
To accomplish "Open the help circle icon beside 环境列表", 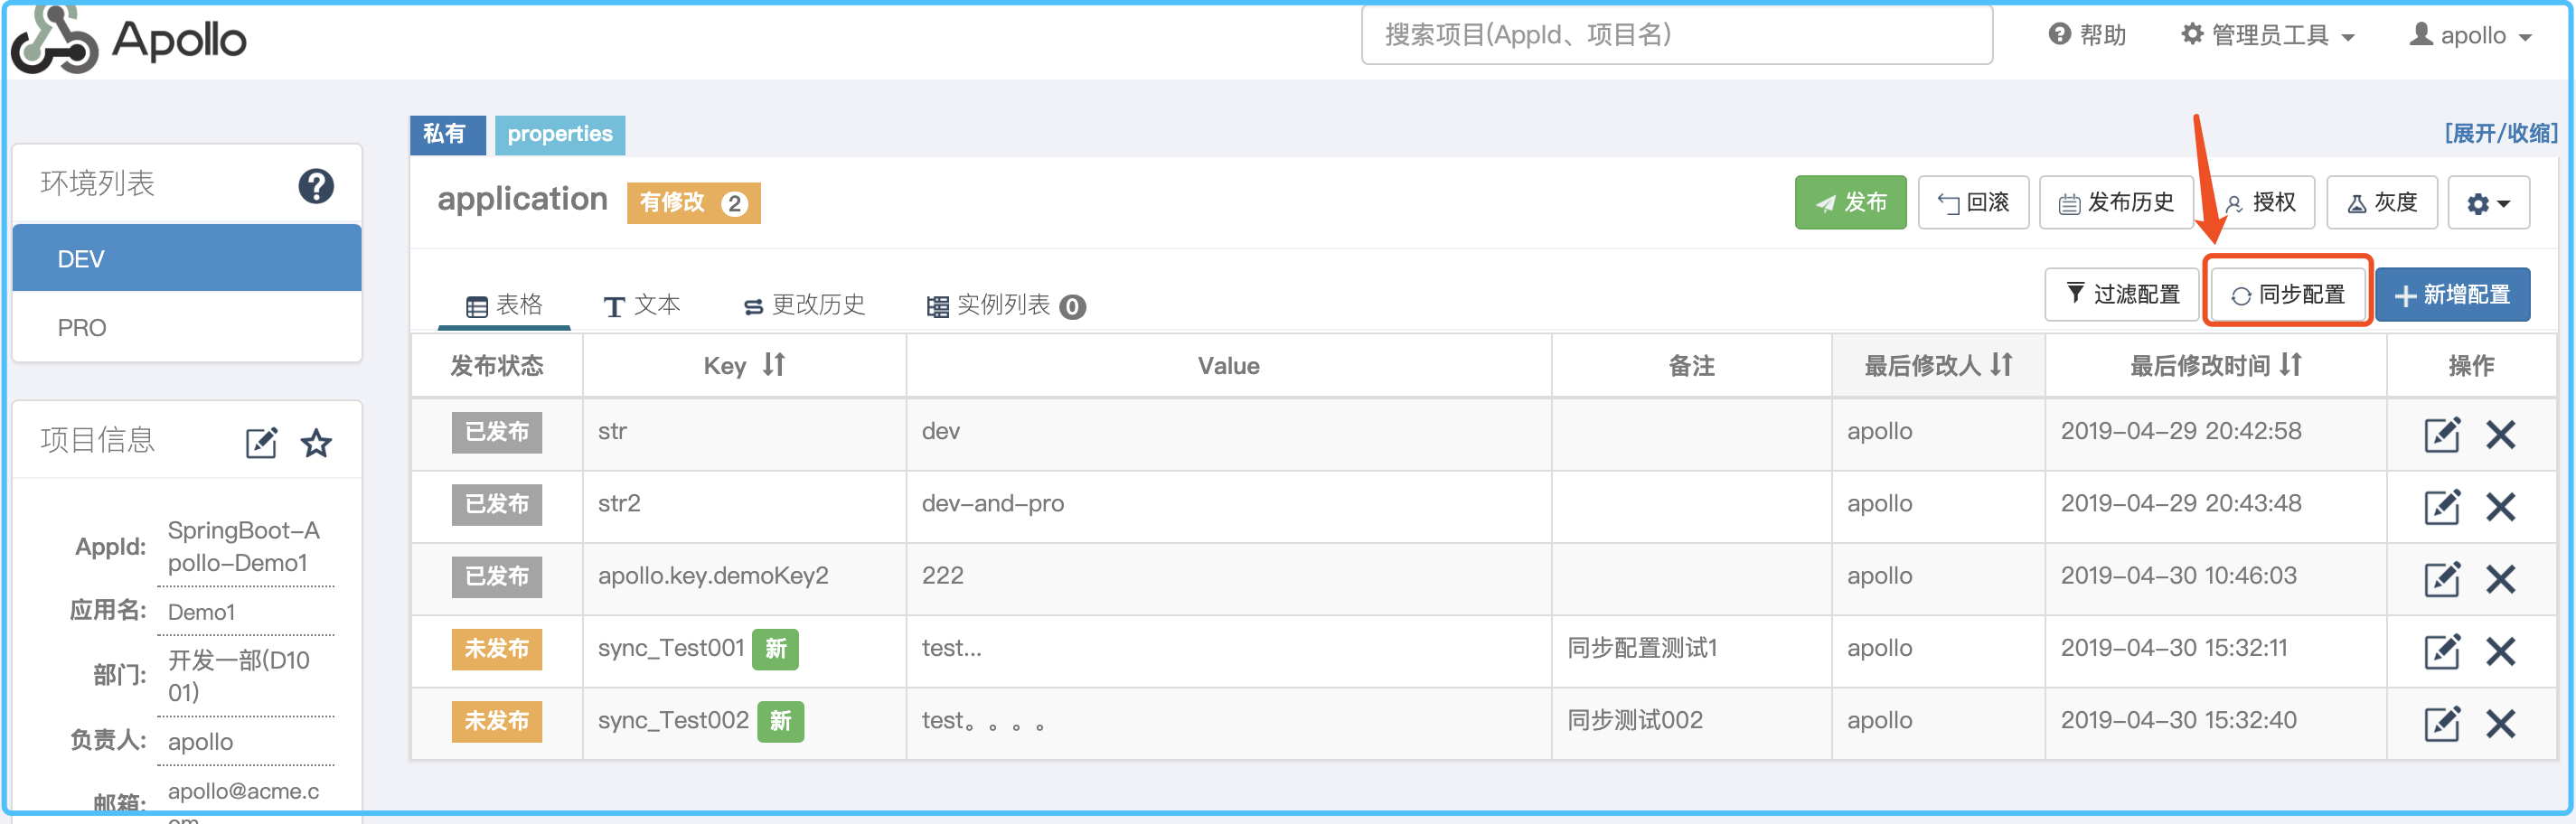I will click(x=316, y=184).
